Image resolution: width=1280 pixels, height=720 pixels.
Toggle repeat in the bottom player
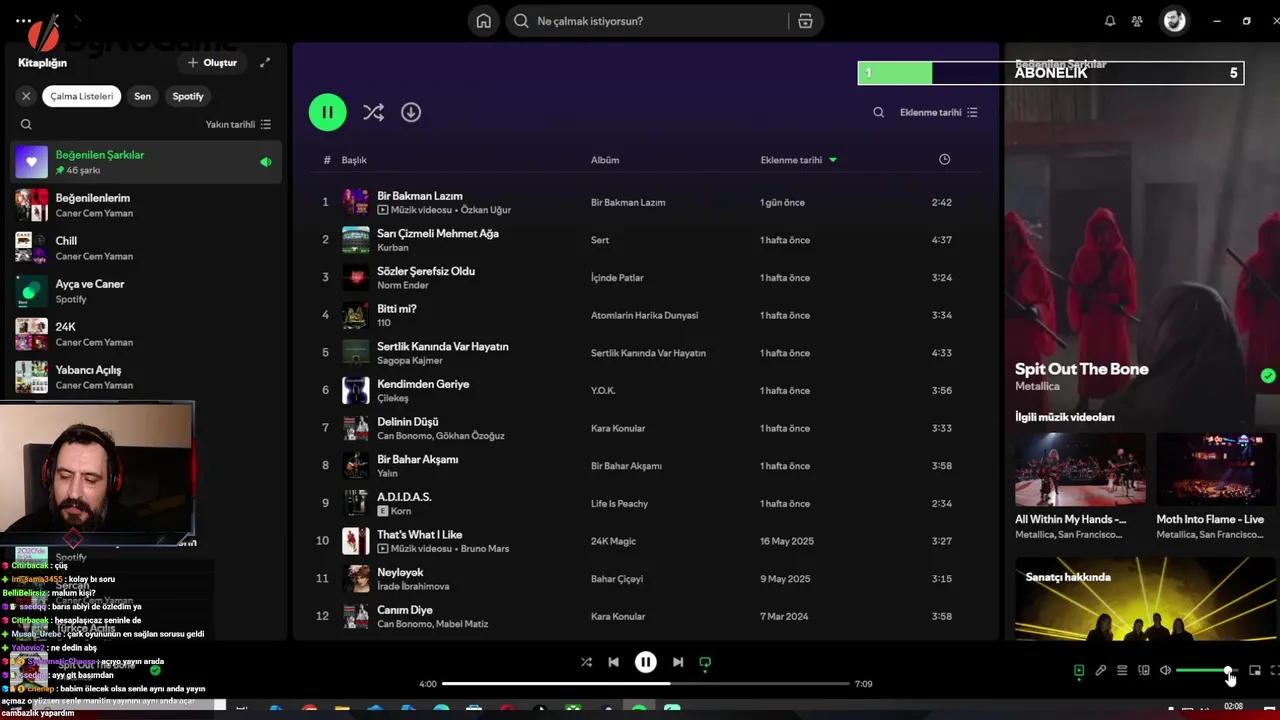point(705,662)
